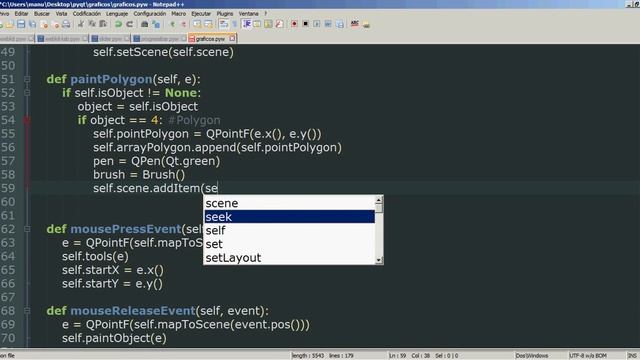Toggle show all characters button
The height and width of the screenshot is (360, 640).
tap(235, 24)
